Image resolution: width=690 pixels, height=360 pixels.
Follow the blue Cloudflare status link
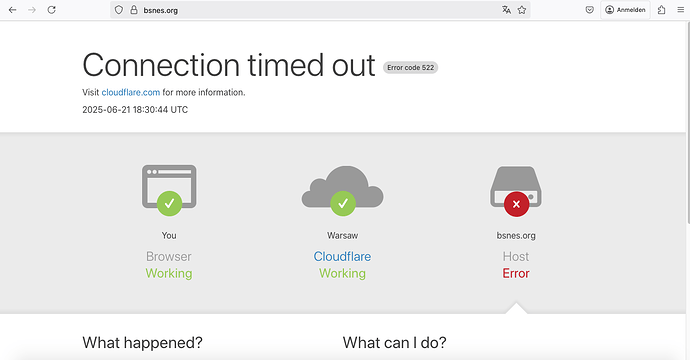(342, 256)
